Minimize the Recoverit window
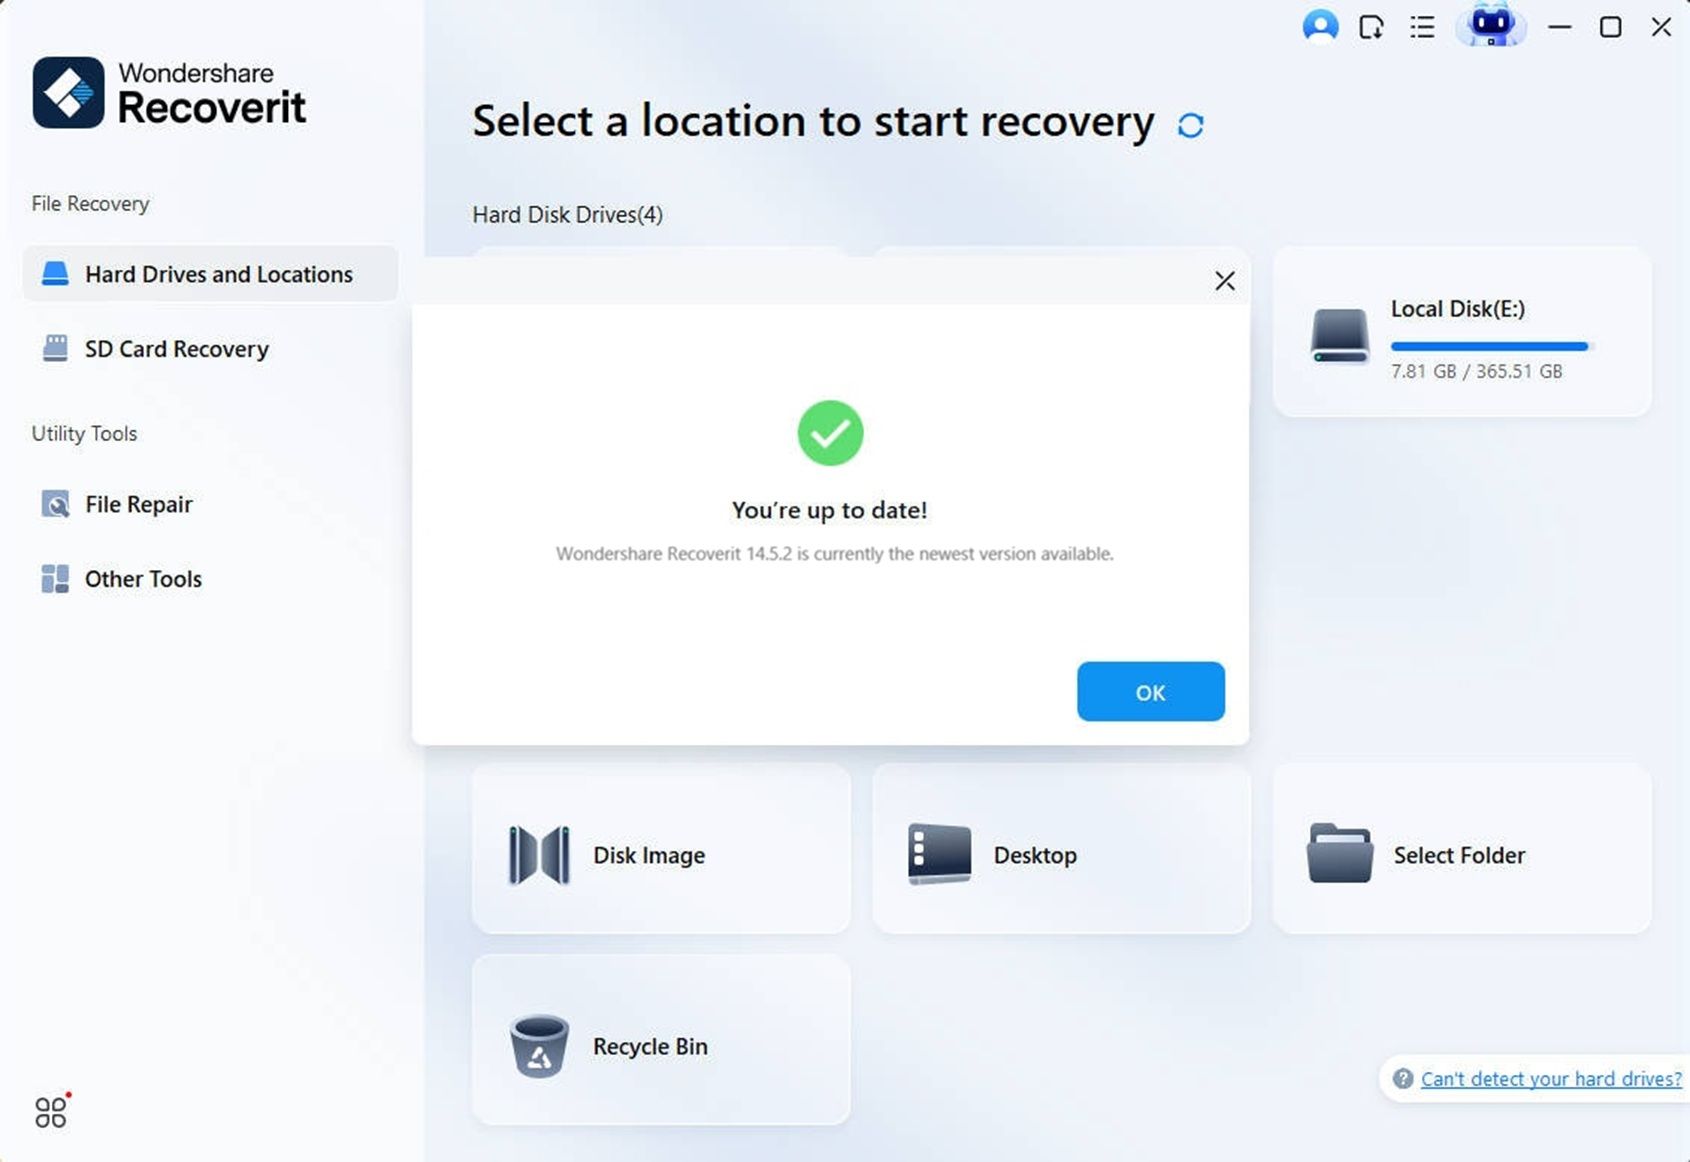This screenshot has width=1690, height=1162. [1559, 27]
